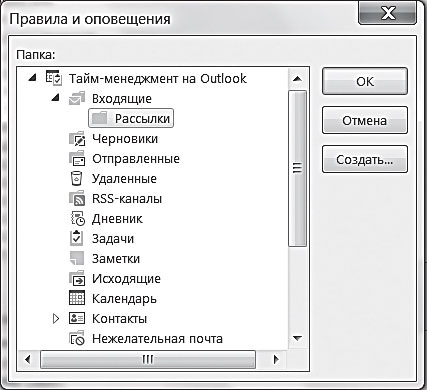Pick the Контакты folder label
427x390 pixels.
pyautogui.click(x=119, y=319)
